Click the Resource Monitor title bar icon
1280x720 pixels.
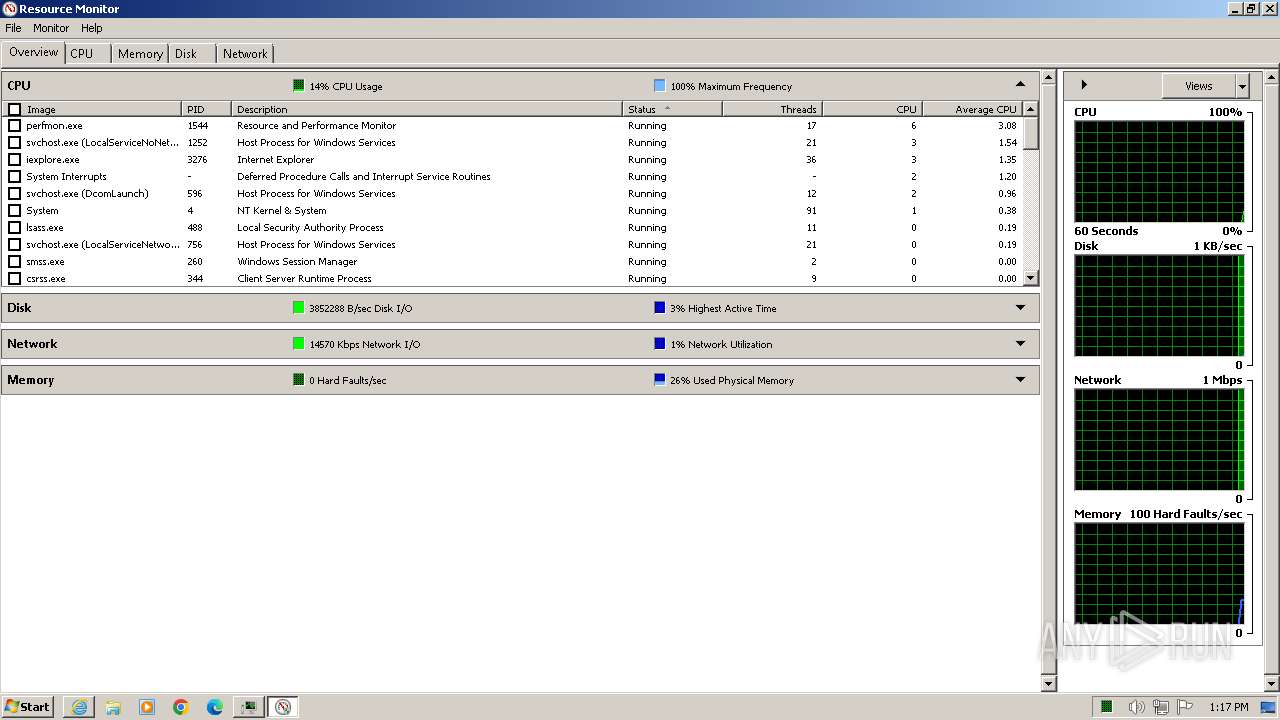pos(10,9)
